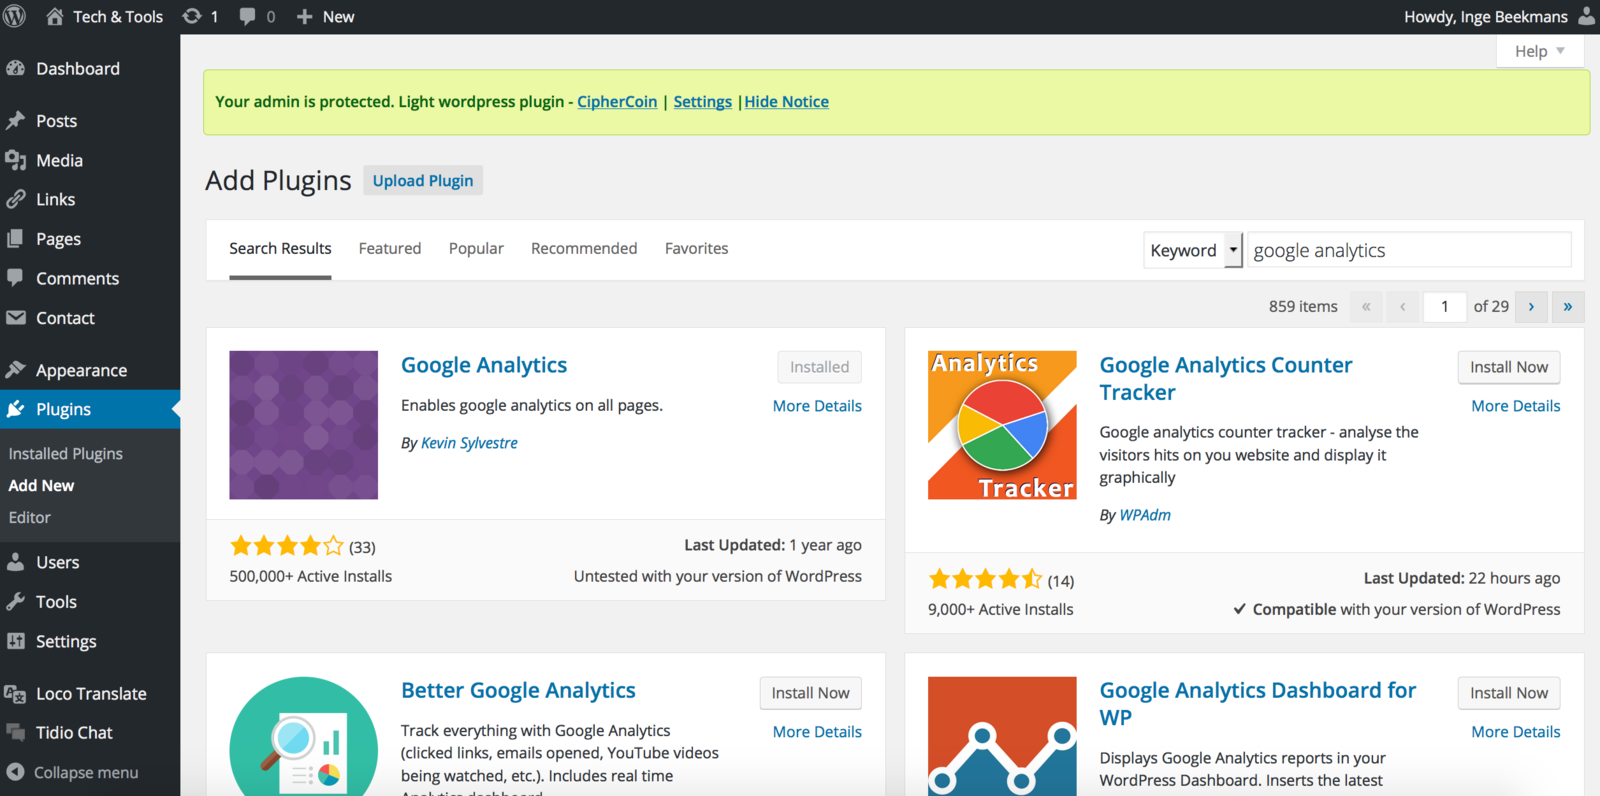Install Google Analytics Dashboard for WP

pos(1509,693)
